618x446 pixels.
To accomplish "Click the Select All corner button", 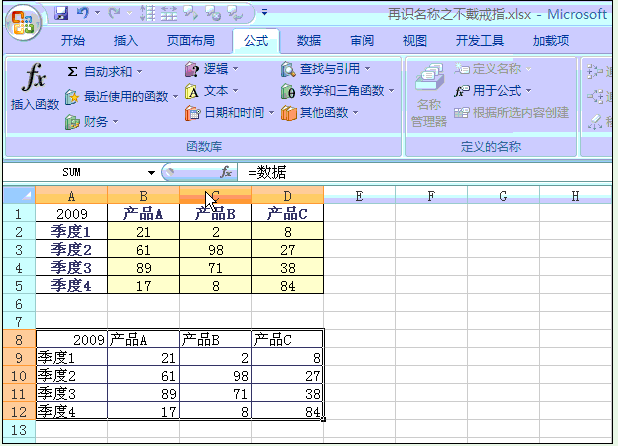I will pos(19,195).
